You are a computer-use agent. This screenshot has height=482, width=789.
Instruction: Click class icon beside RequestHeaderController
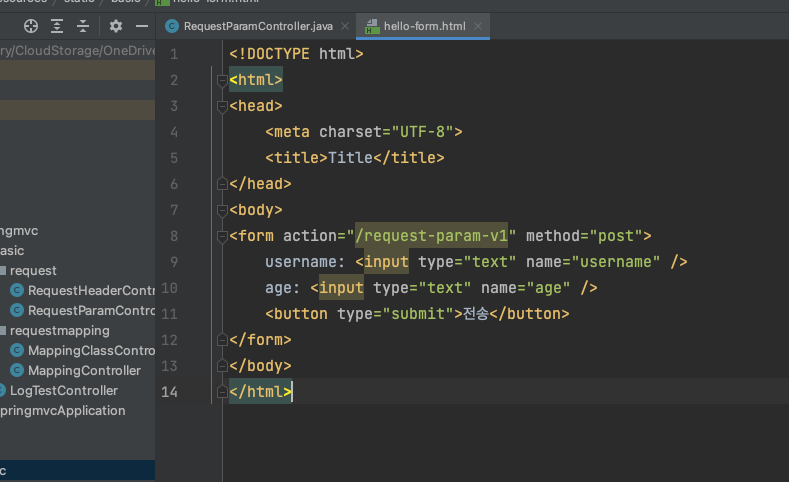17,290
